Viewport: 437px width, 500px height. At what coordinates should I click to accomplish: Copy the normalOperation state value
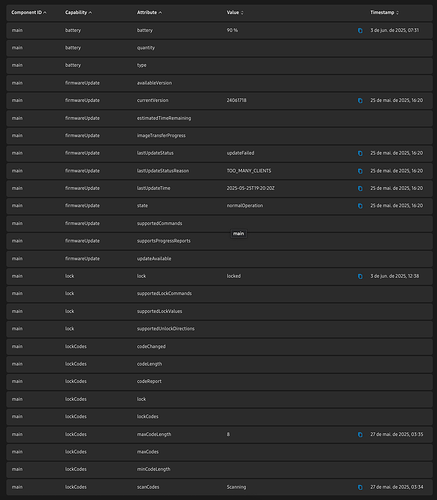coord(360,206)
